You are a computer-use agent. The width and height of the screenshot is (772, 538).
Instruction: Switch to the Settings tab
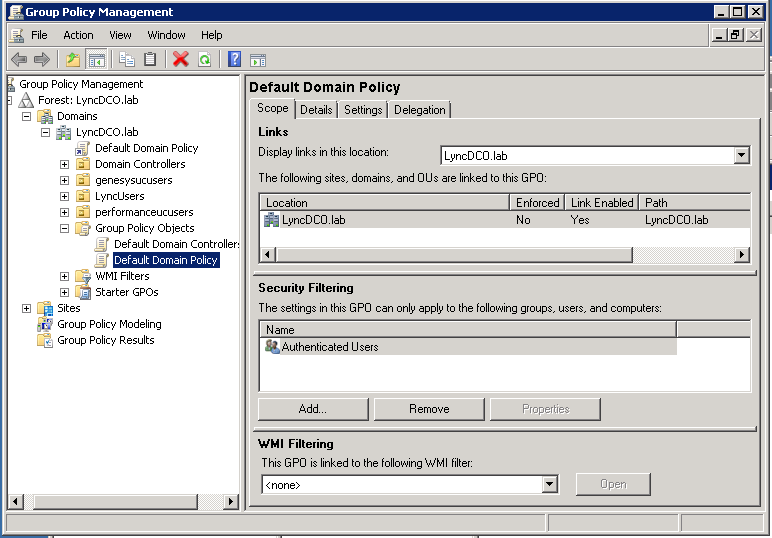[363, 110]
